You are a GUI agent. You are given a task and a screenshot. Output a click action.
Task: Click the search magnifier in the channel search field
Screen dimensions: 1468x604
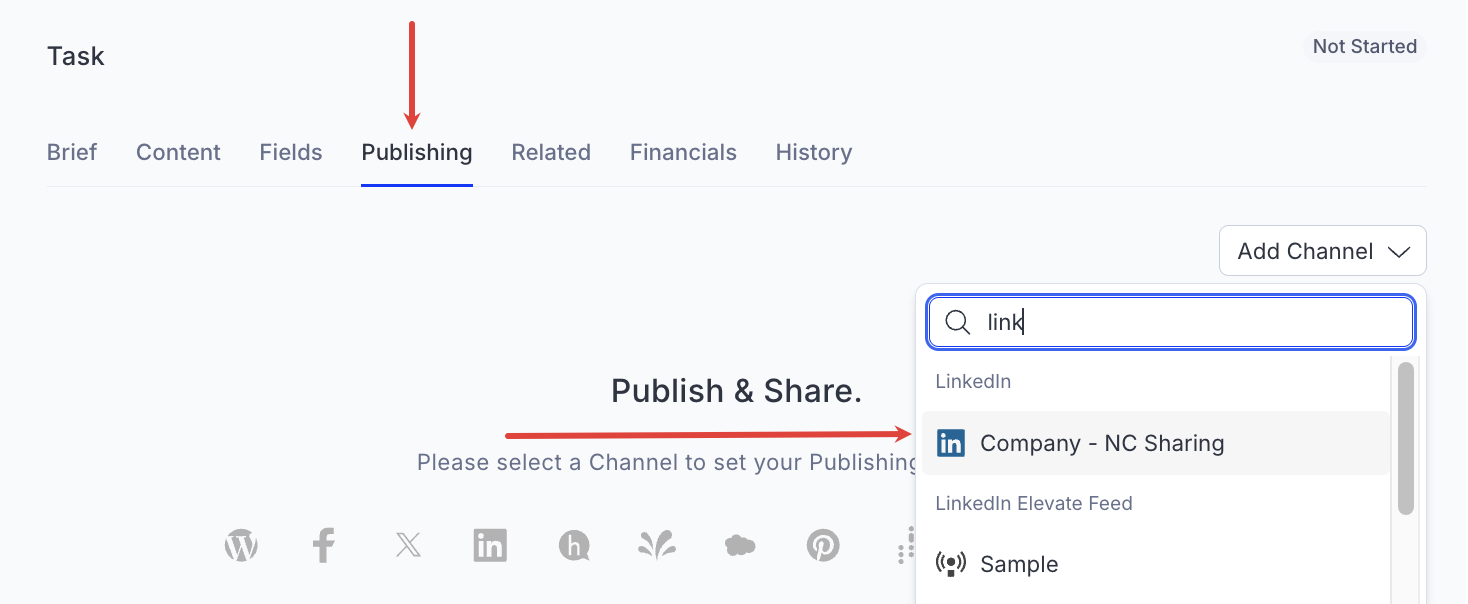pos(957,322)
